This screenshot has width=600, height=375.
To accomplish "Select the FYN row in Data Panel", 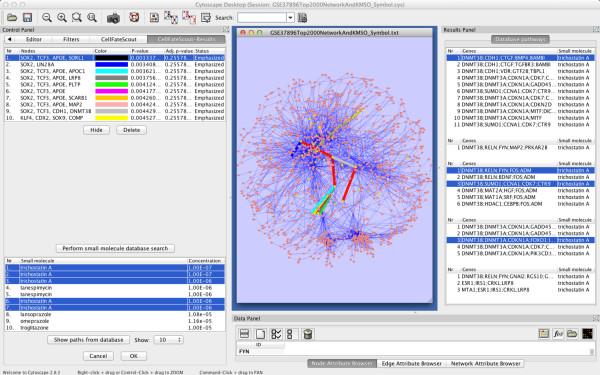I will (x=413, y=351).
